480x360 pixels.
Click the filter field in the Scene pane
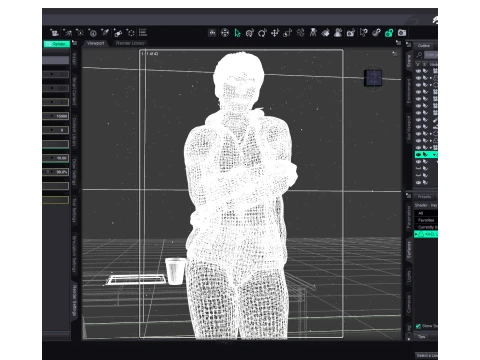(x=431, y=55)
